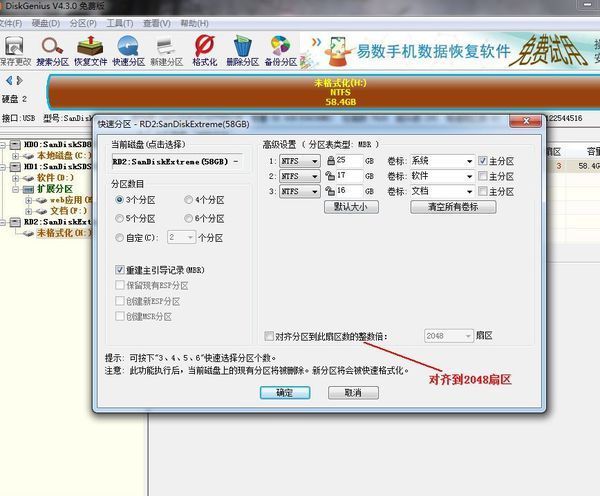Image resolution: width=600 pixels, height=496 pixels.
Task: Open file system dropdown for partition 2
Action: (x=300, y=176)
